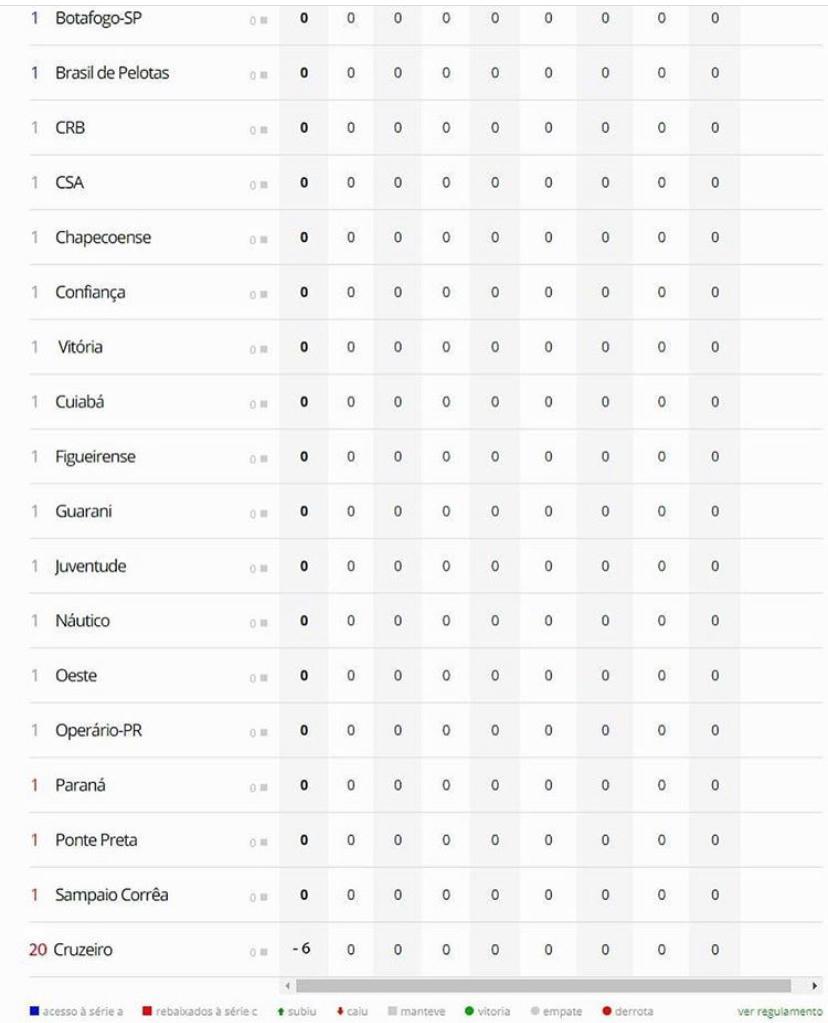Click the Botafogo-SP team name
Image resolution: width=828 pixels, height=1023 pixels.
[99, 18]
